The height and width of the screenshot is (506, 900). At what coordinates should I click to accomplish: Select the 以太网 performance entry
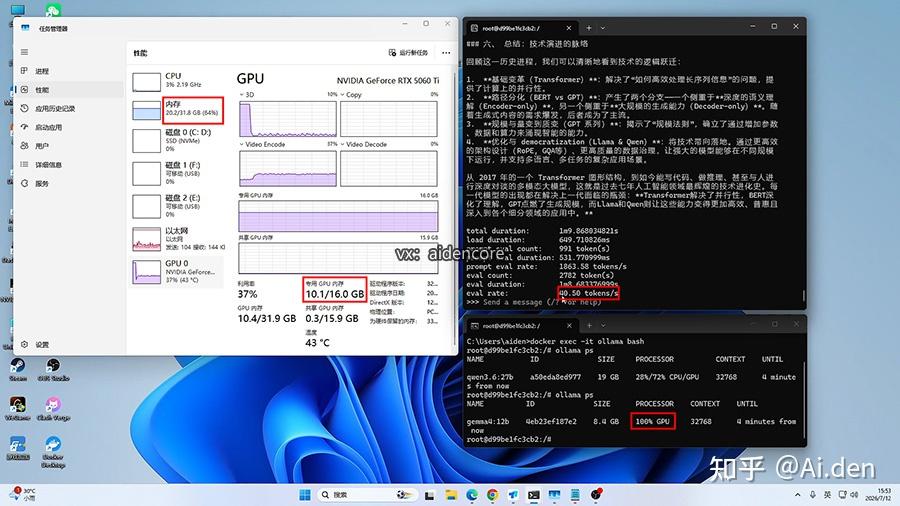pyautogui.click(x=177, y=239)
